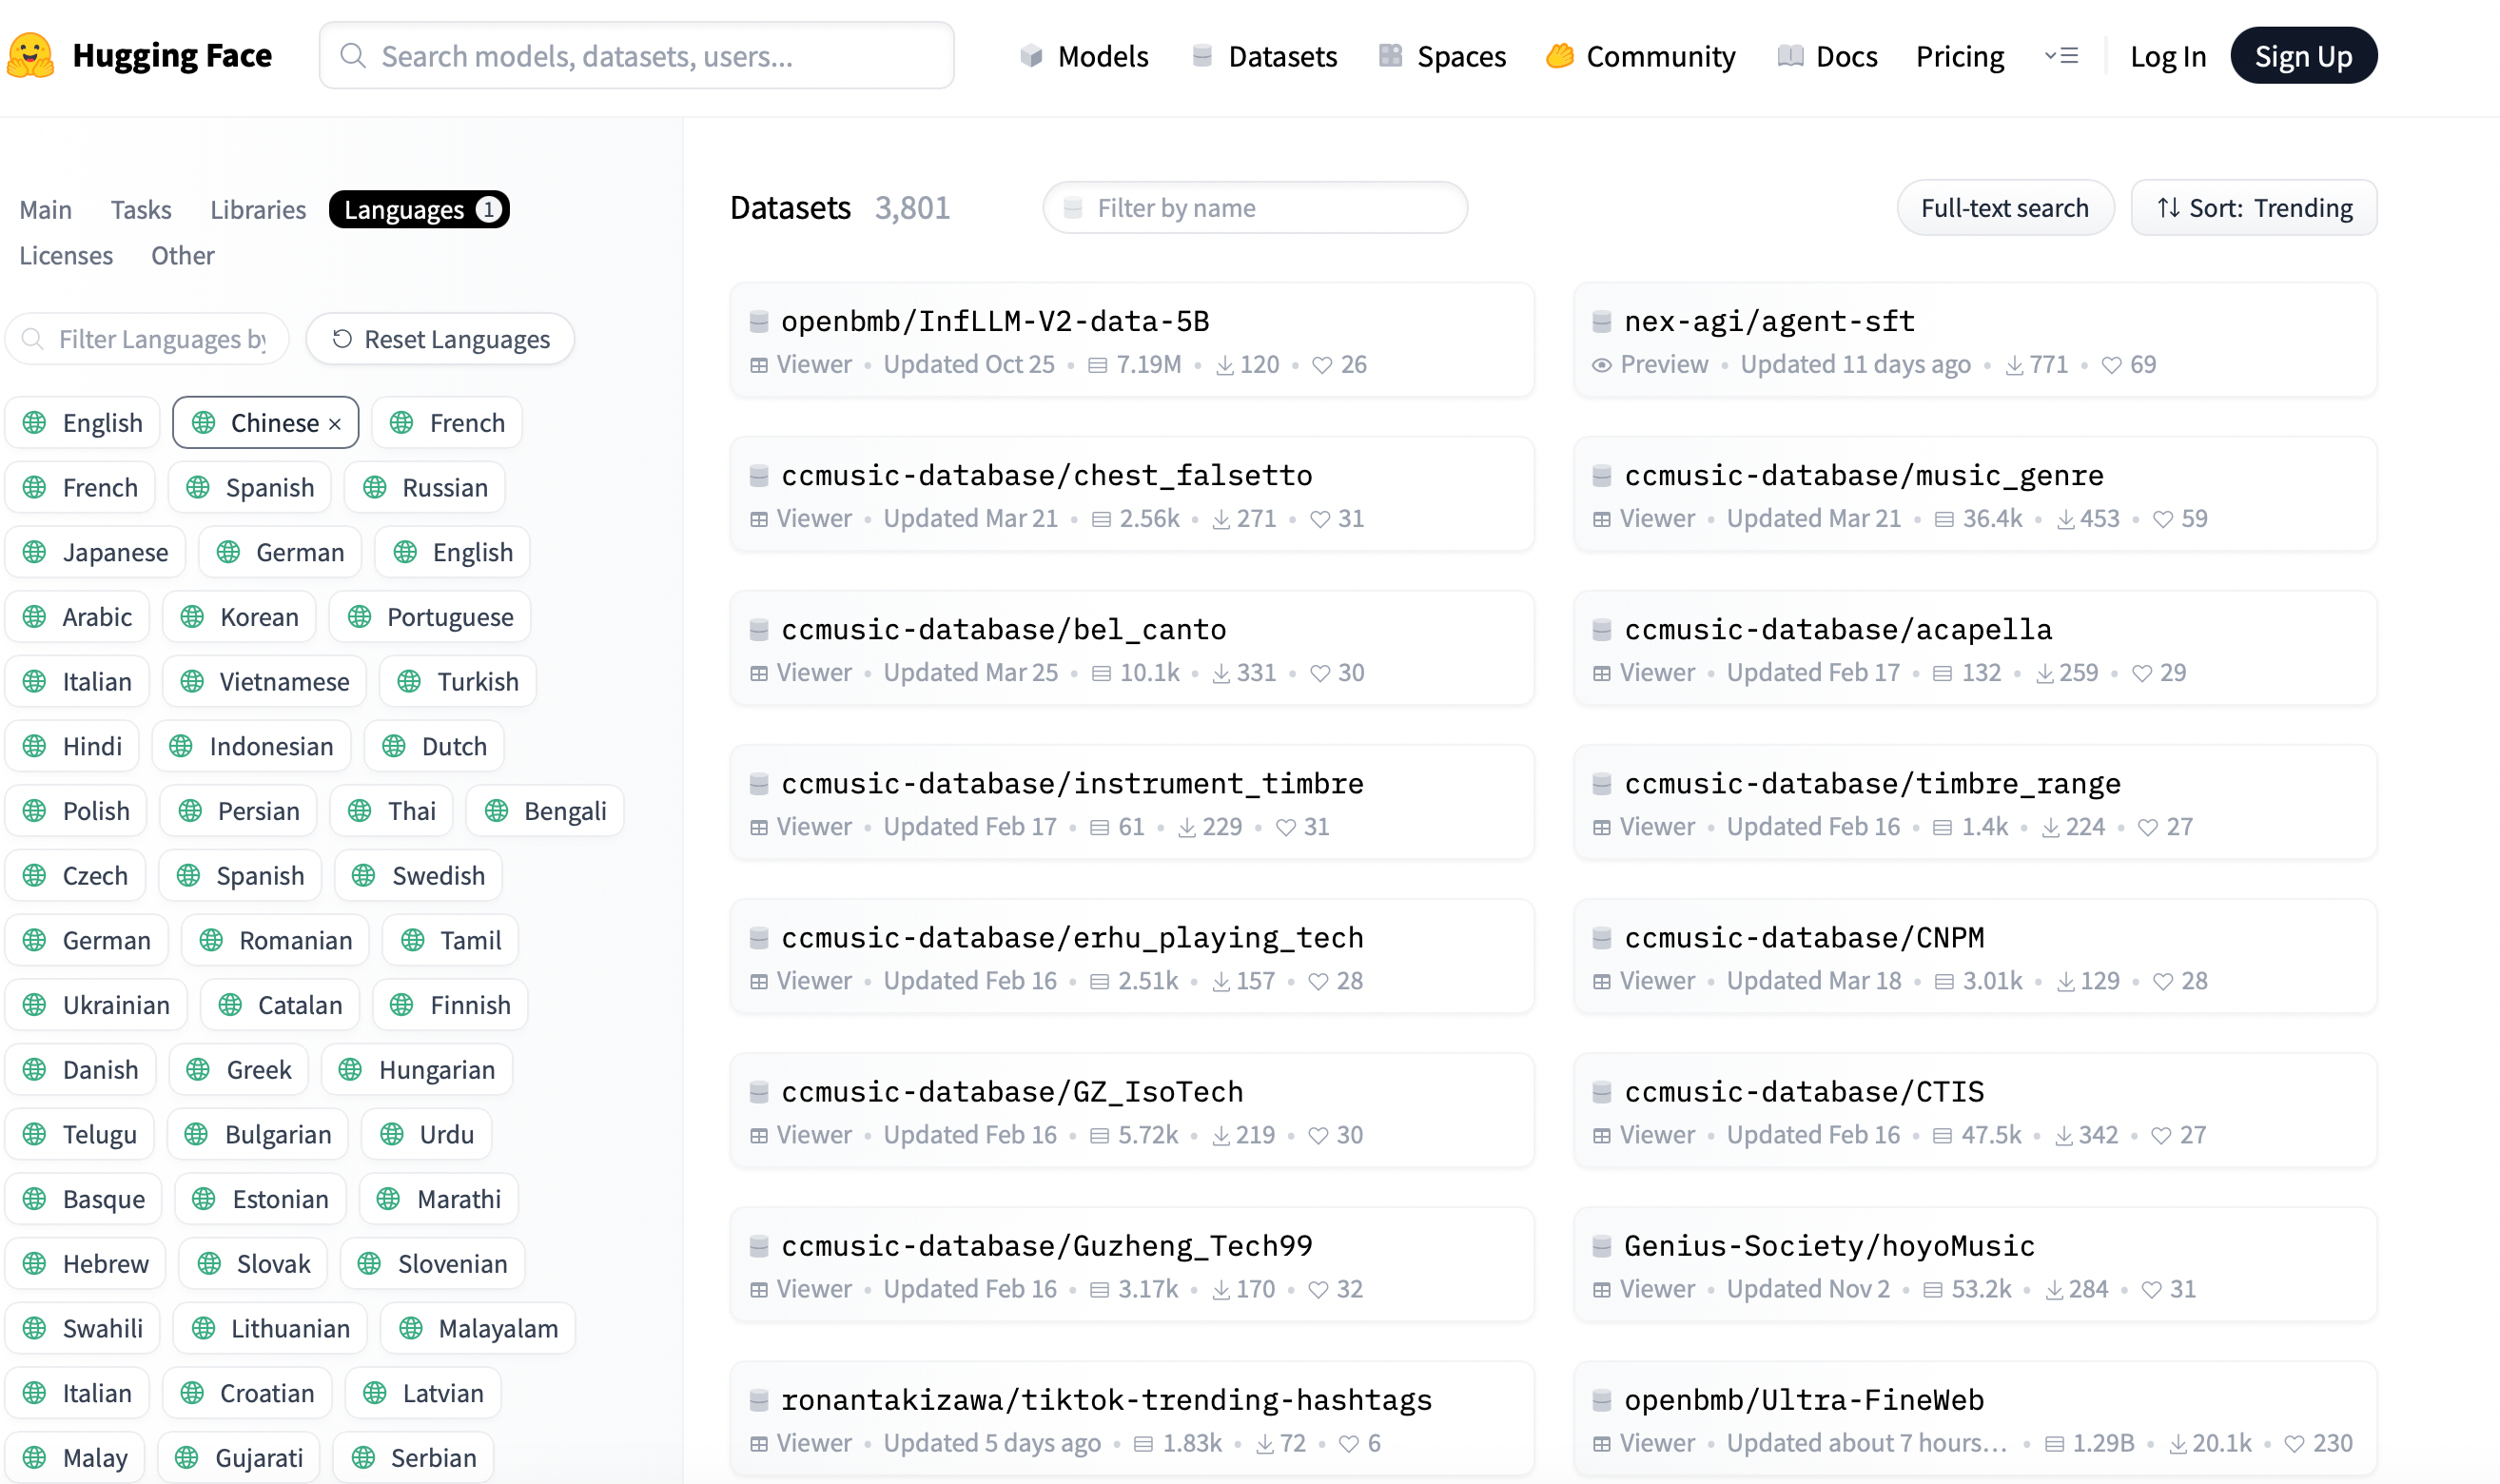Click the Sign Up button
2500x1484 pixels.
2304,56
